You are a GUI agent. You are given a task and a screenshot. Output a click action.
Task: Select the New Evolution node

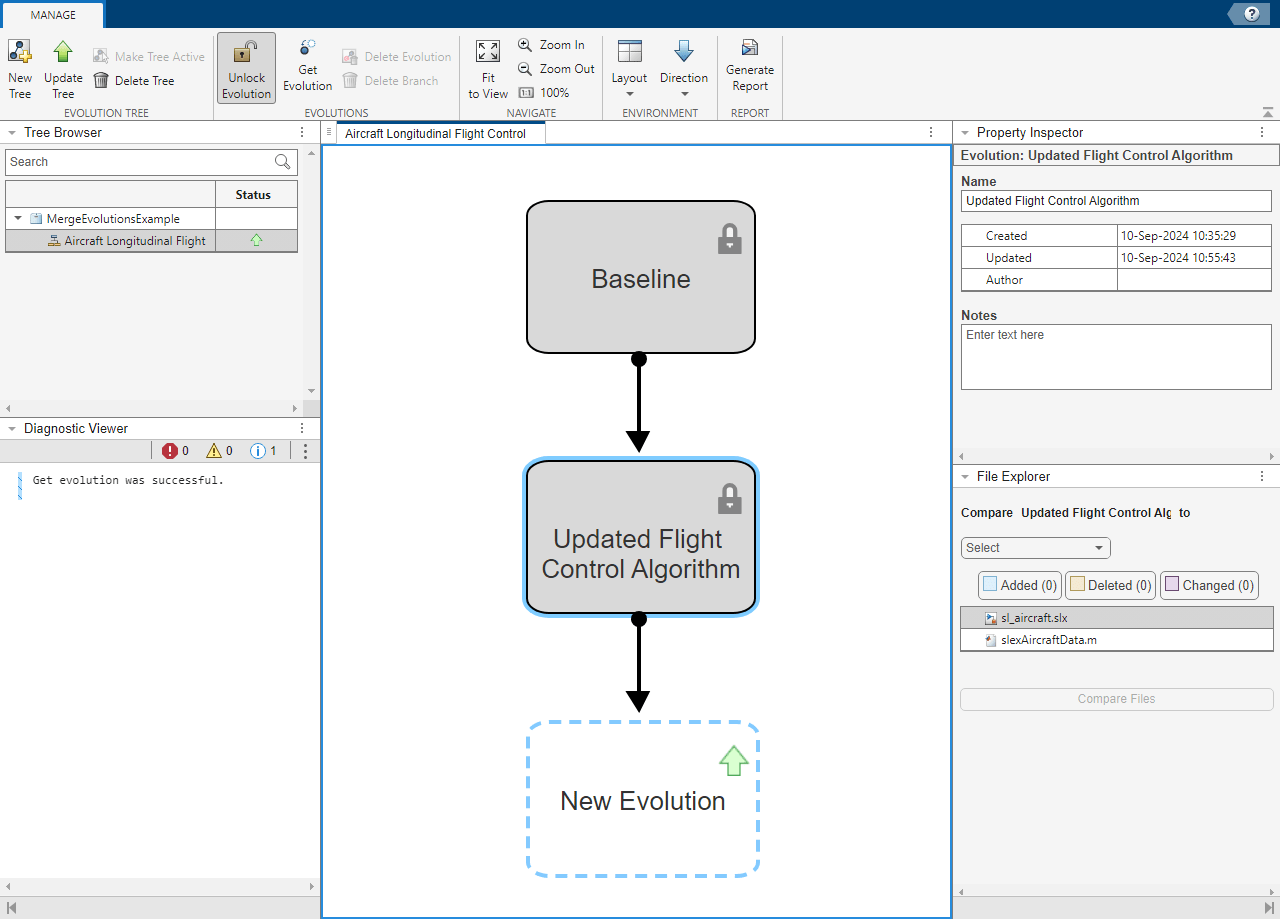[642, 800]
